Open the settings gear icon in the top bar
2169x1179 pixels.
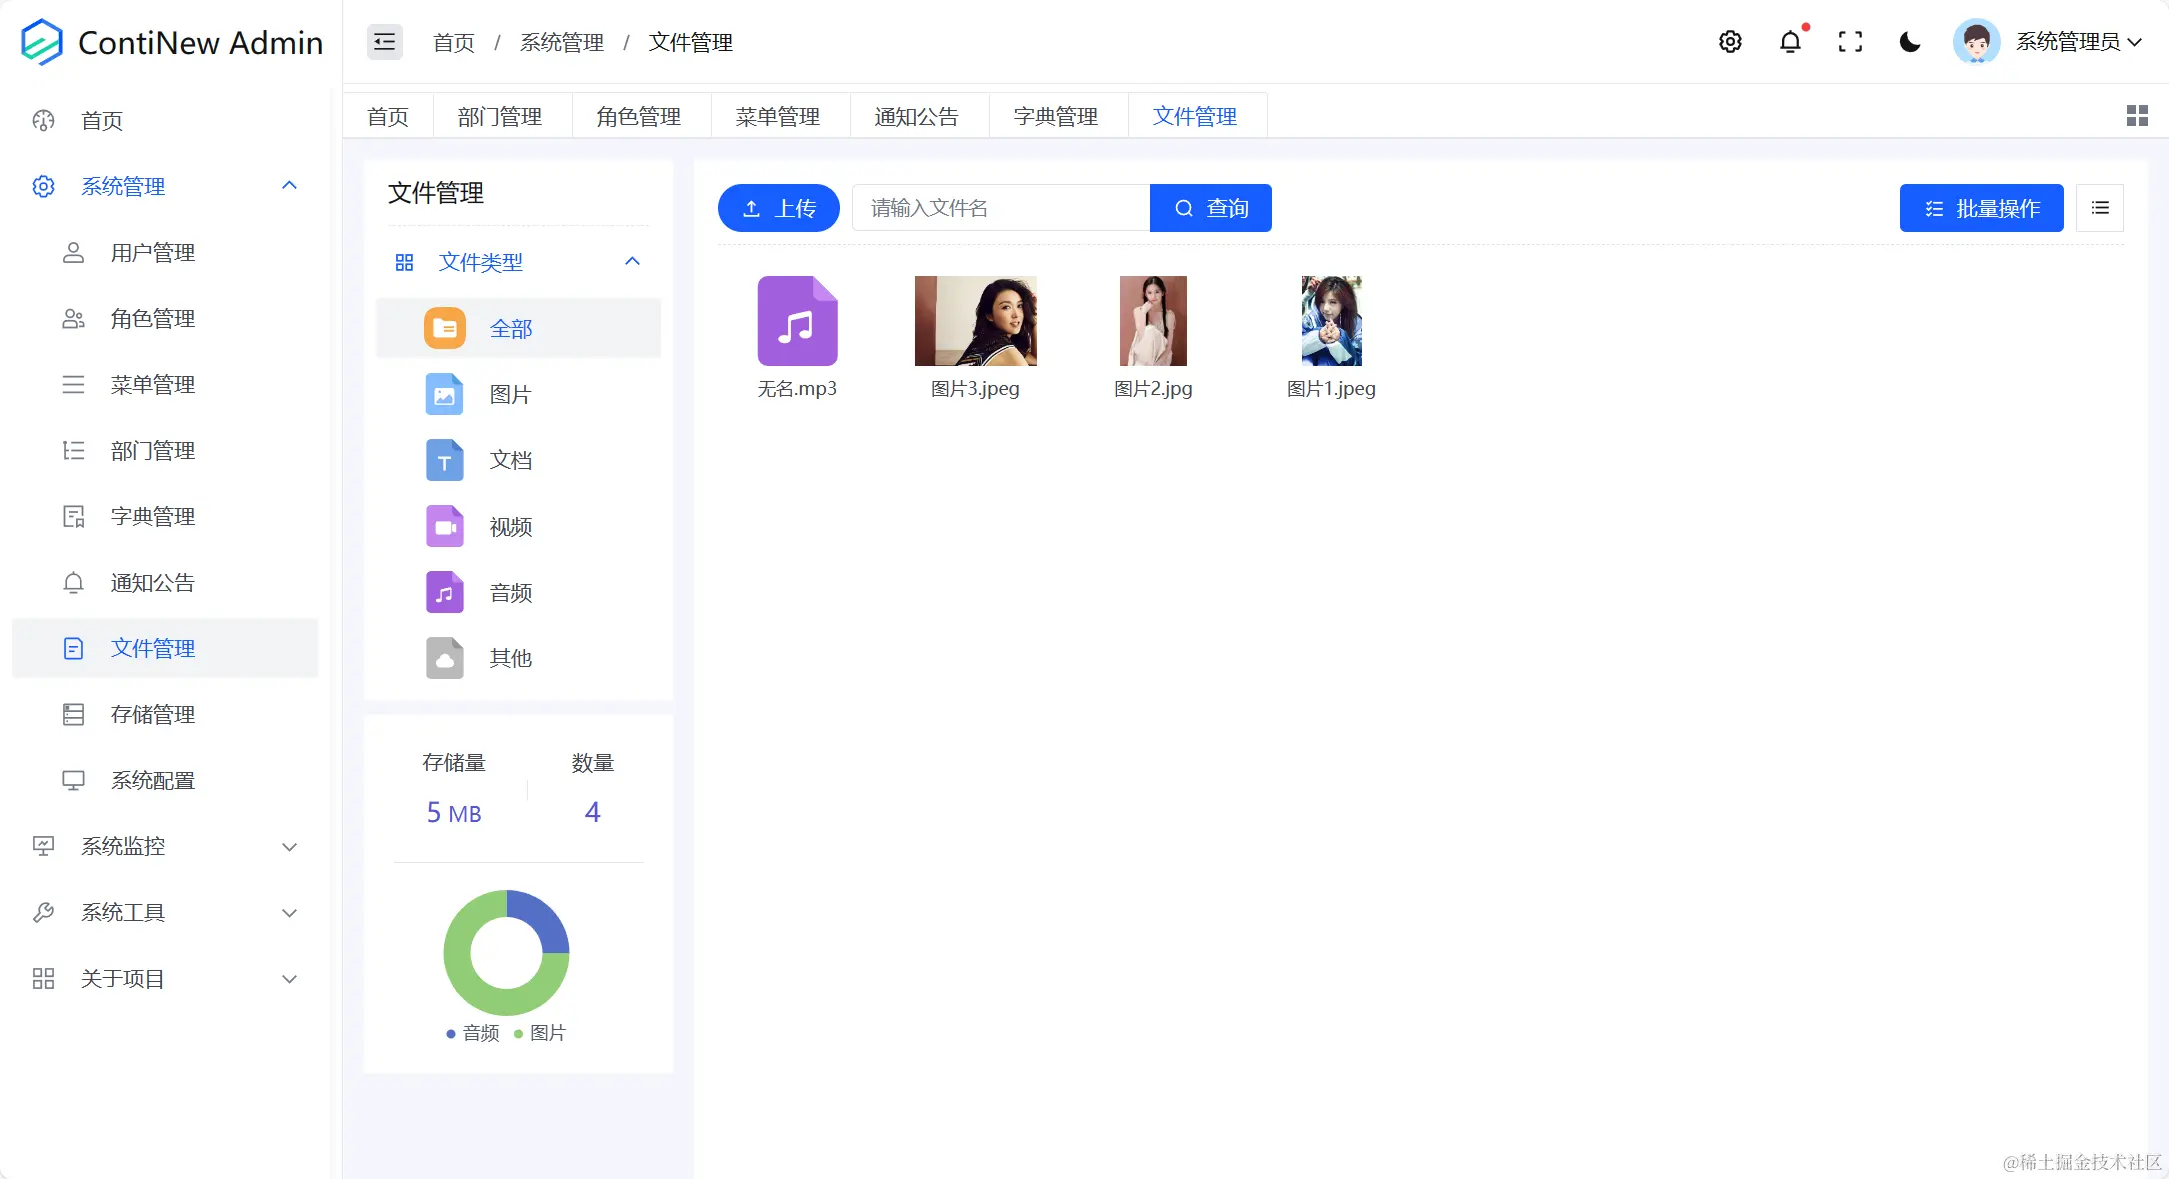(x=1731, y=41)
